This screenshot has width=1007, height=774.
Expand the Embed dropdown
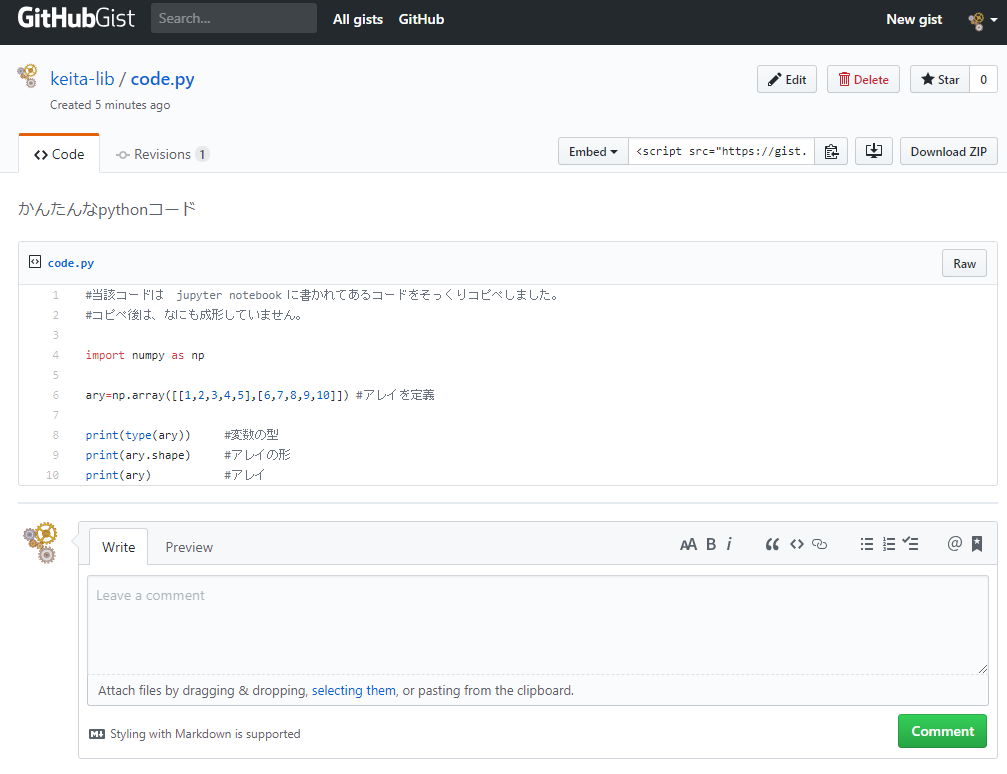593,152
